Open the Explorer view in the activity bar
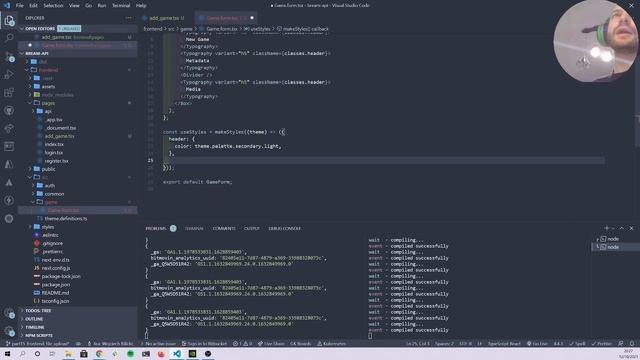This screenshot has height=360, width=640. 9,20
